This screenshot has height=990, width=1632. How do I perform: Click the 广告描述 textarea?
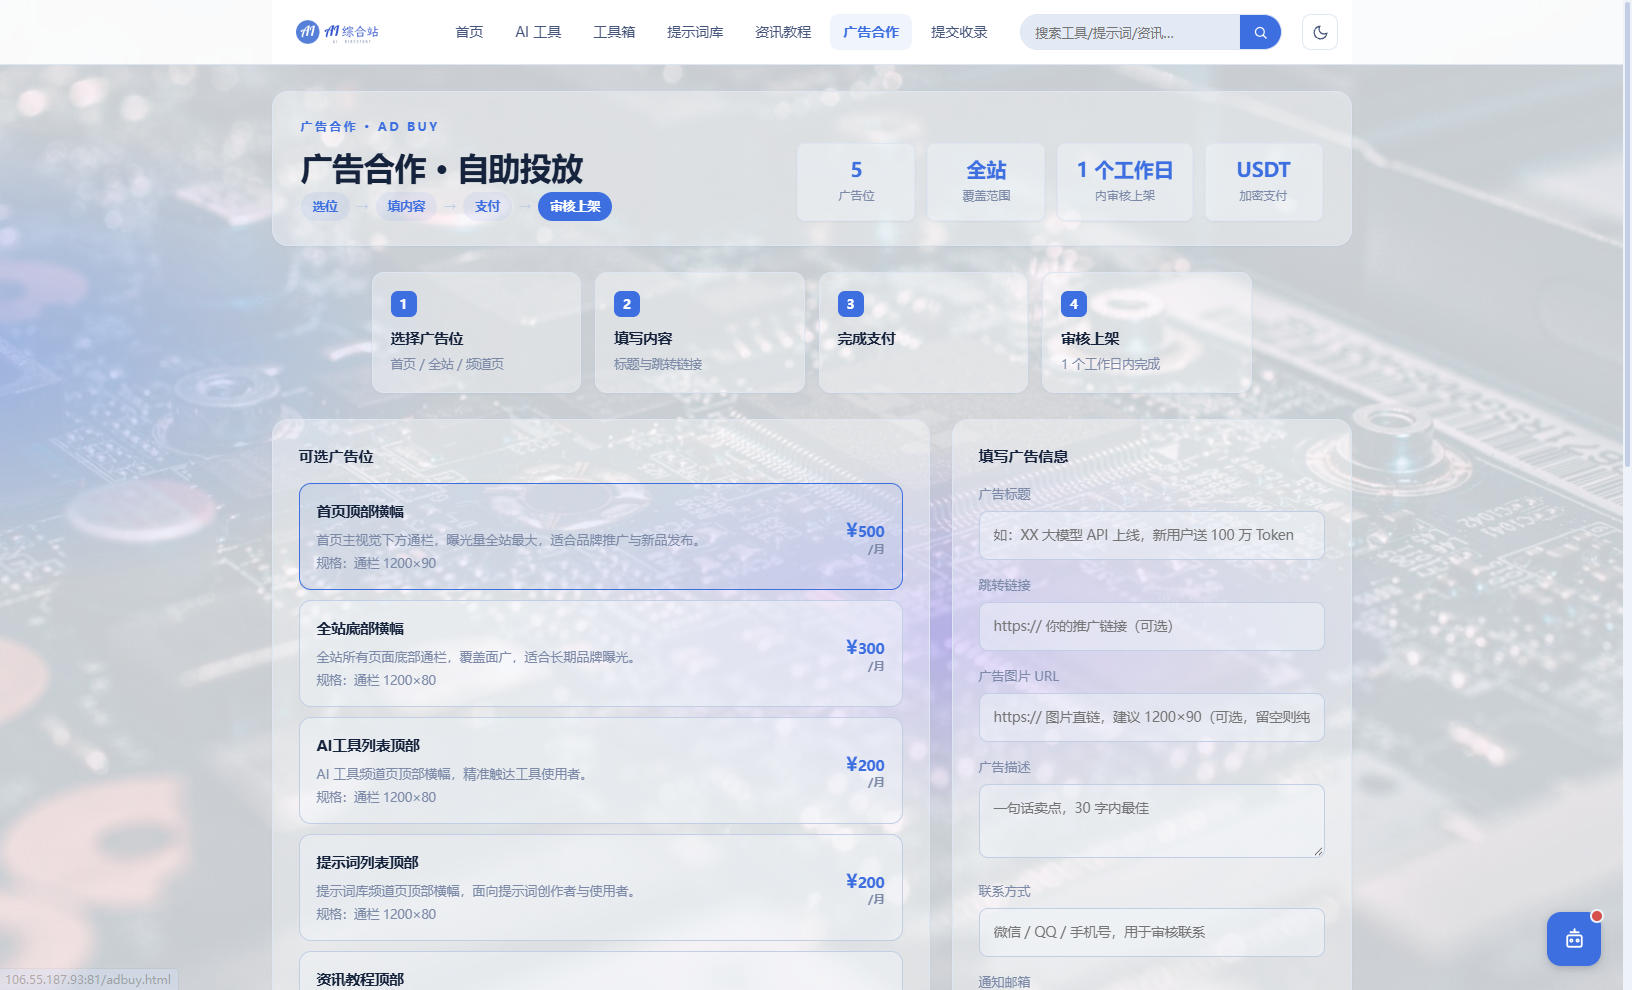(x=1152, y=821)
